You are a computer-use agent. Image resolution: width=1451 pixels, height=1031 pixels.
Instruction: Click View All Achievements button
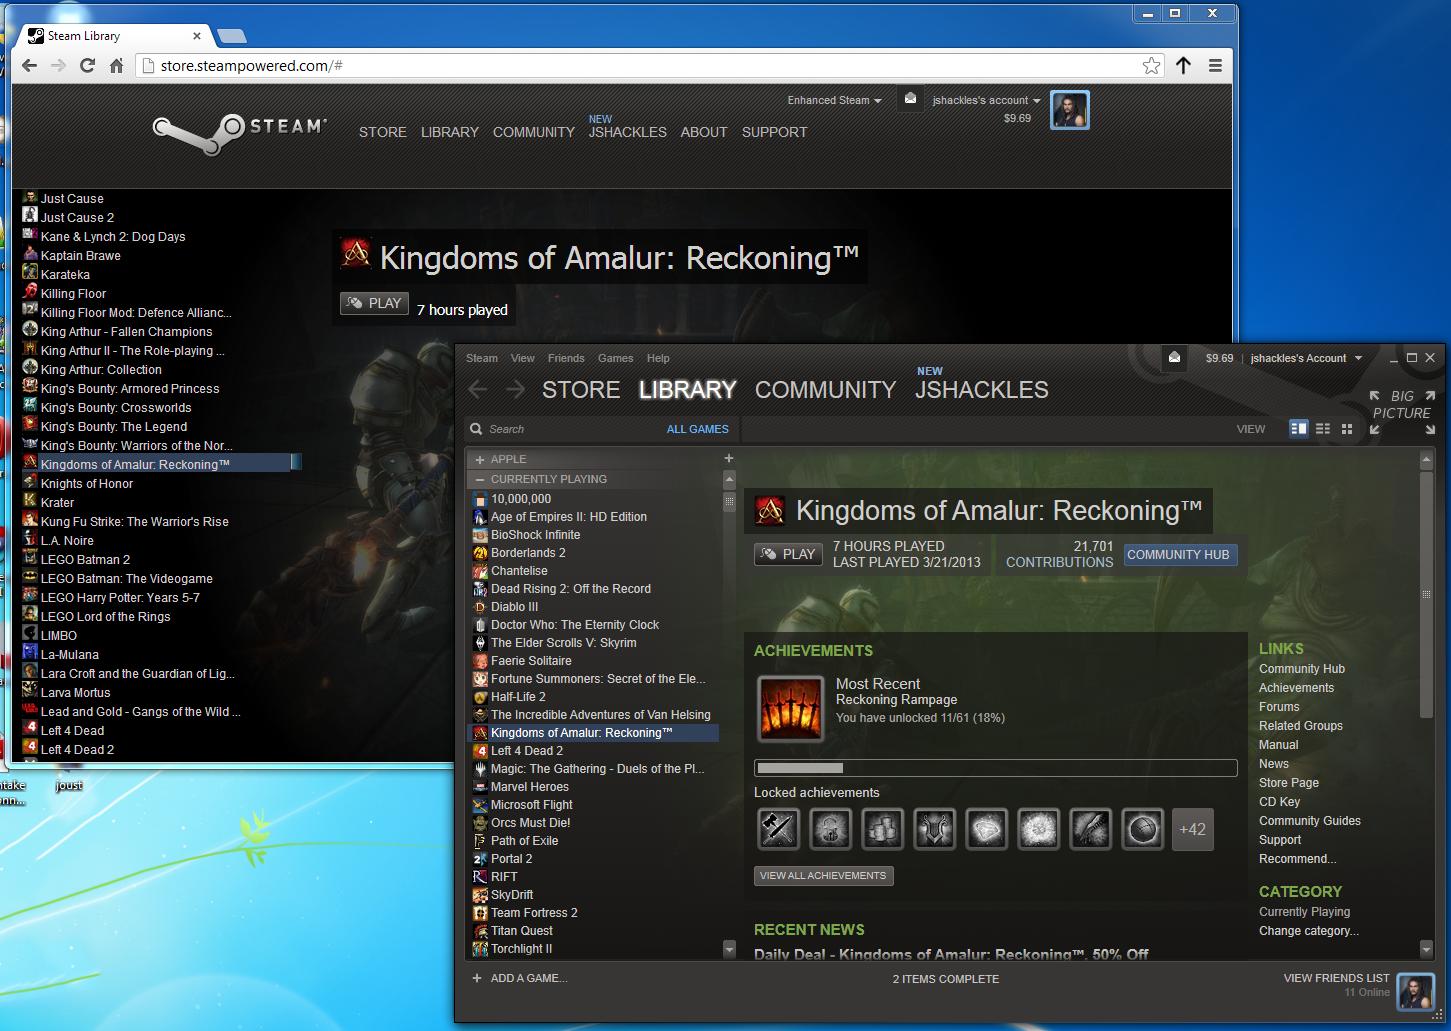823,876
